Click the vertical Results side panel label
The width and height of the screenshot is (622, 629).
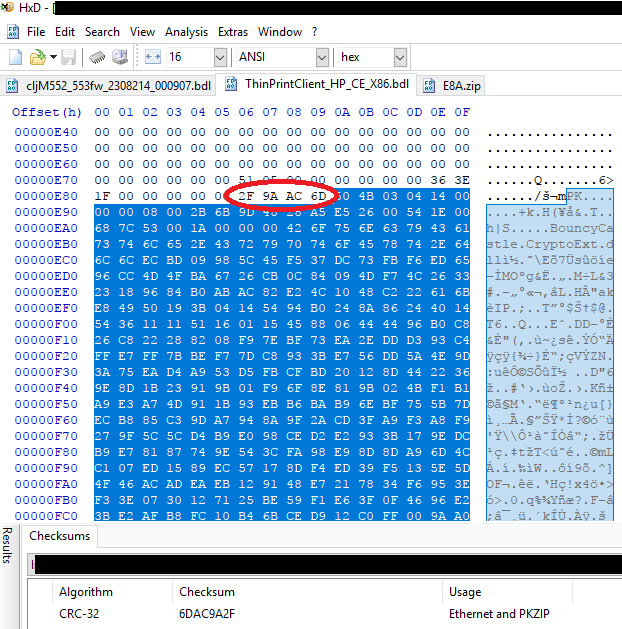(x=7, y=544)
